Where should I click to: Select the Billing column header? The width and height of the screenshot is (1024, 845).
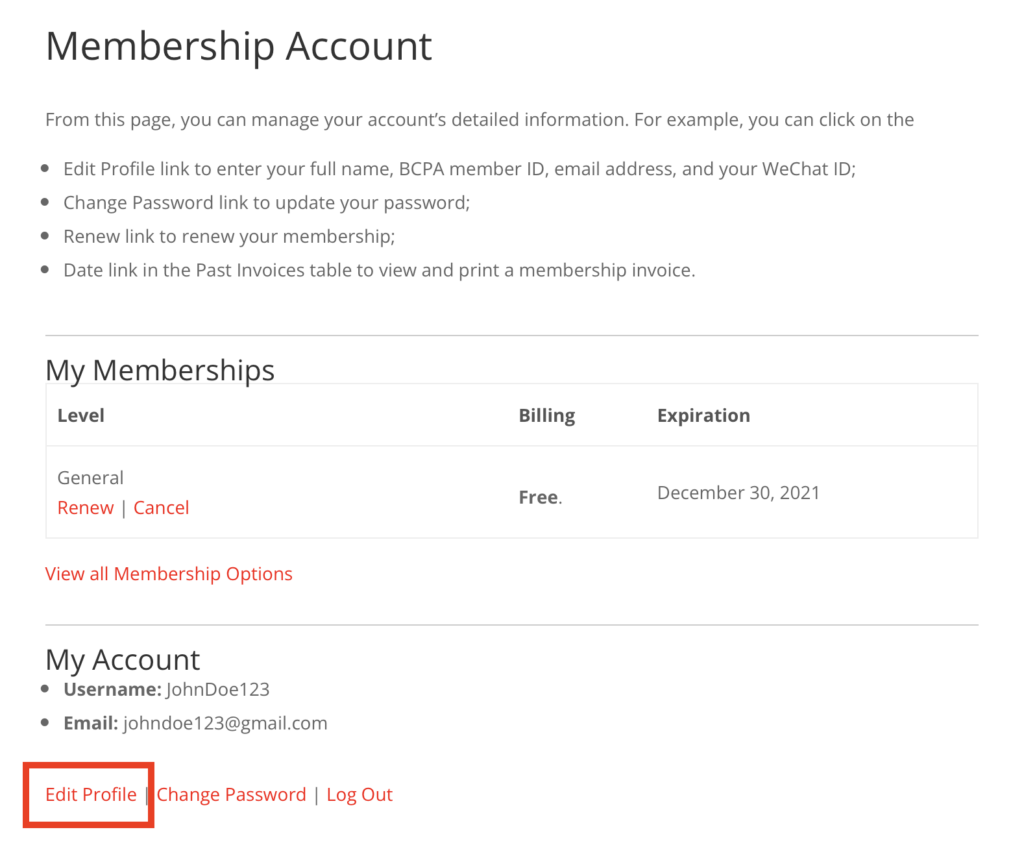click(546, 415)
